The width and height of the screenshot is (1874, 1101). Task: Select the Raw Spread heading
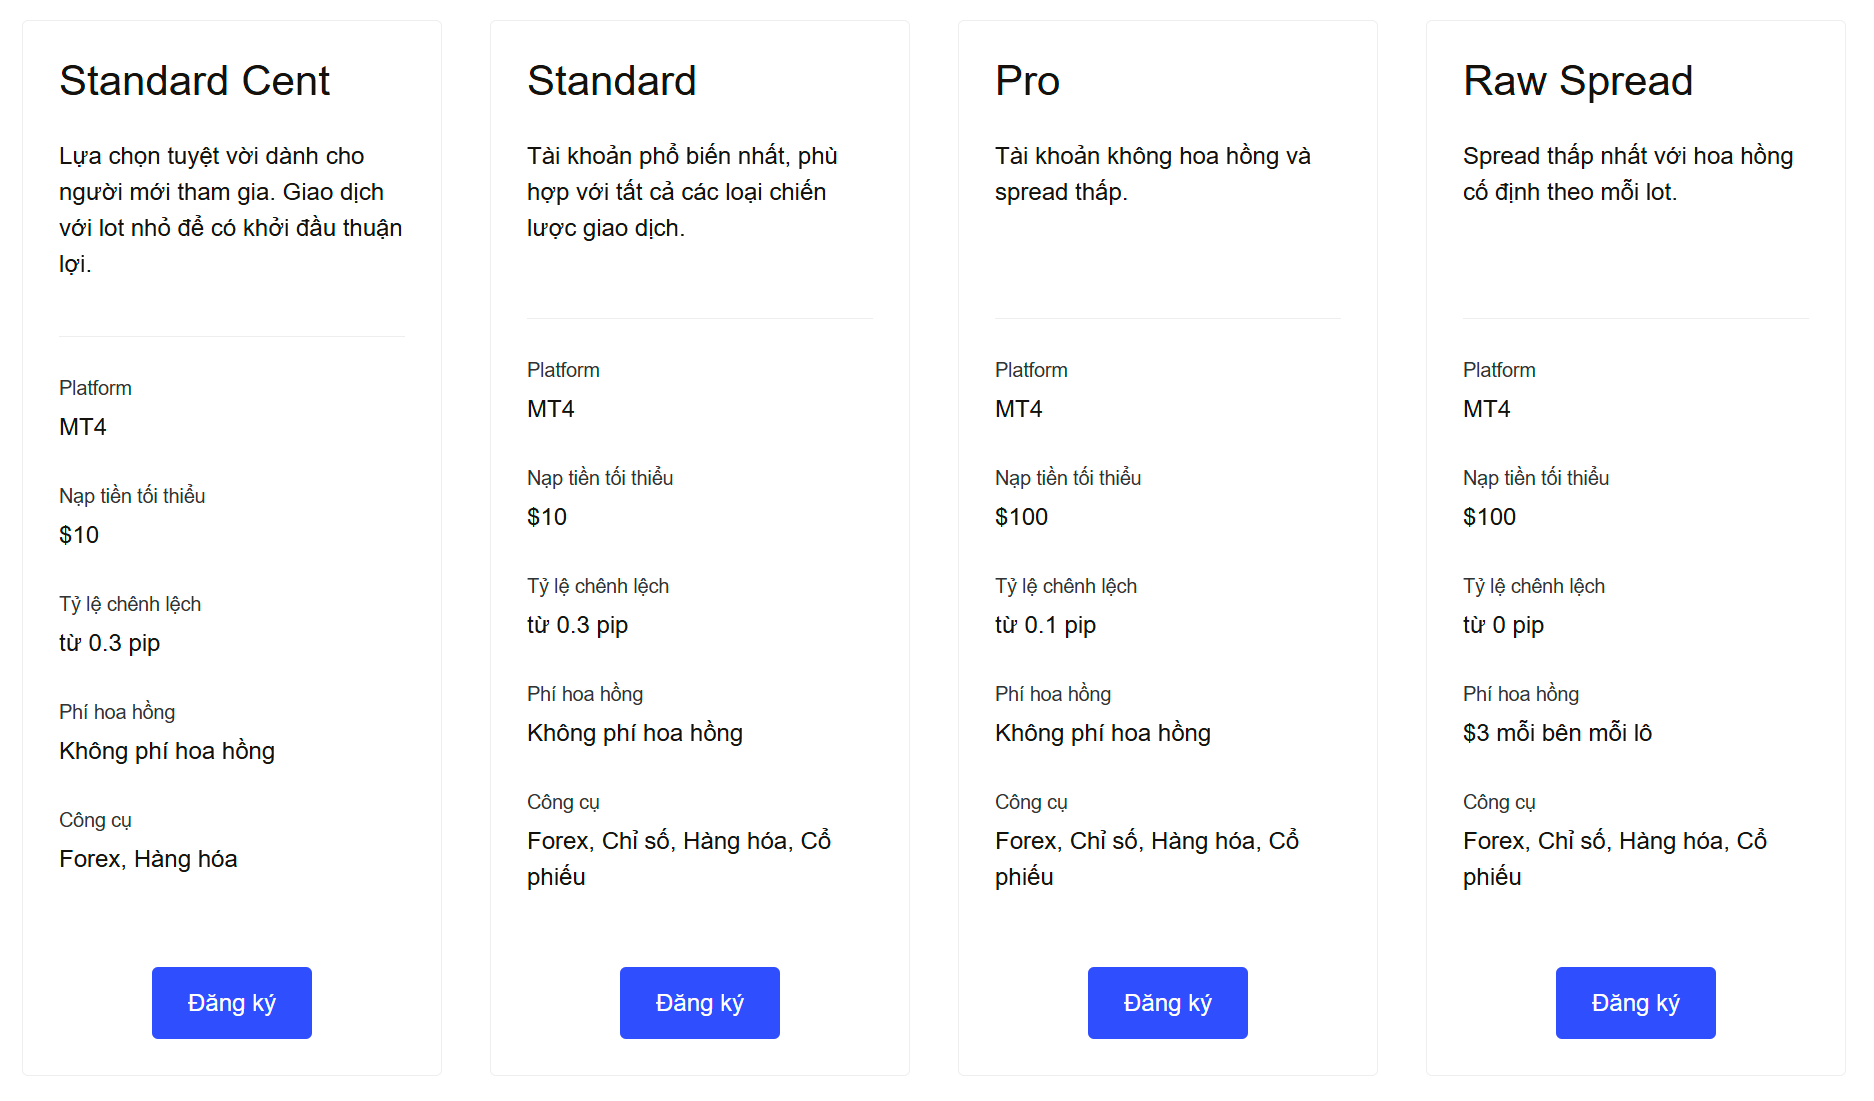1578,81
